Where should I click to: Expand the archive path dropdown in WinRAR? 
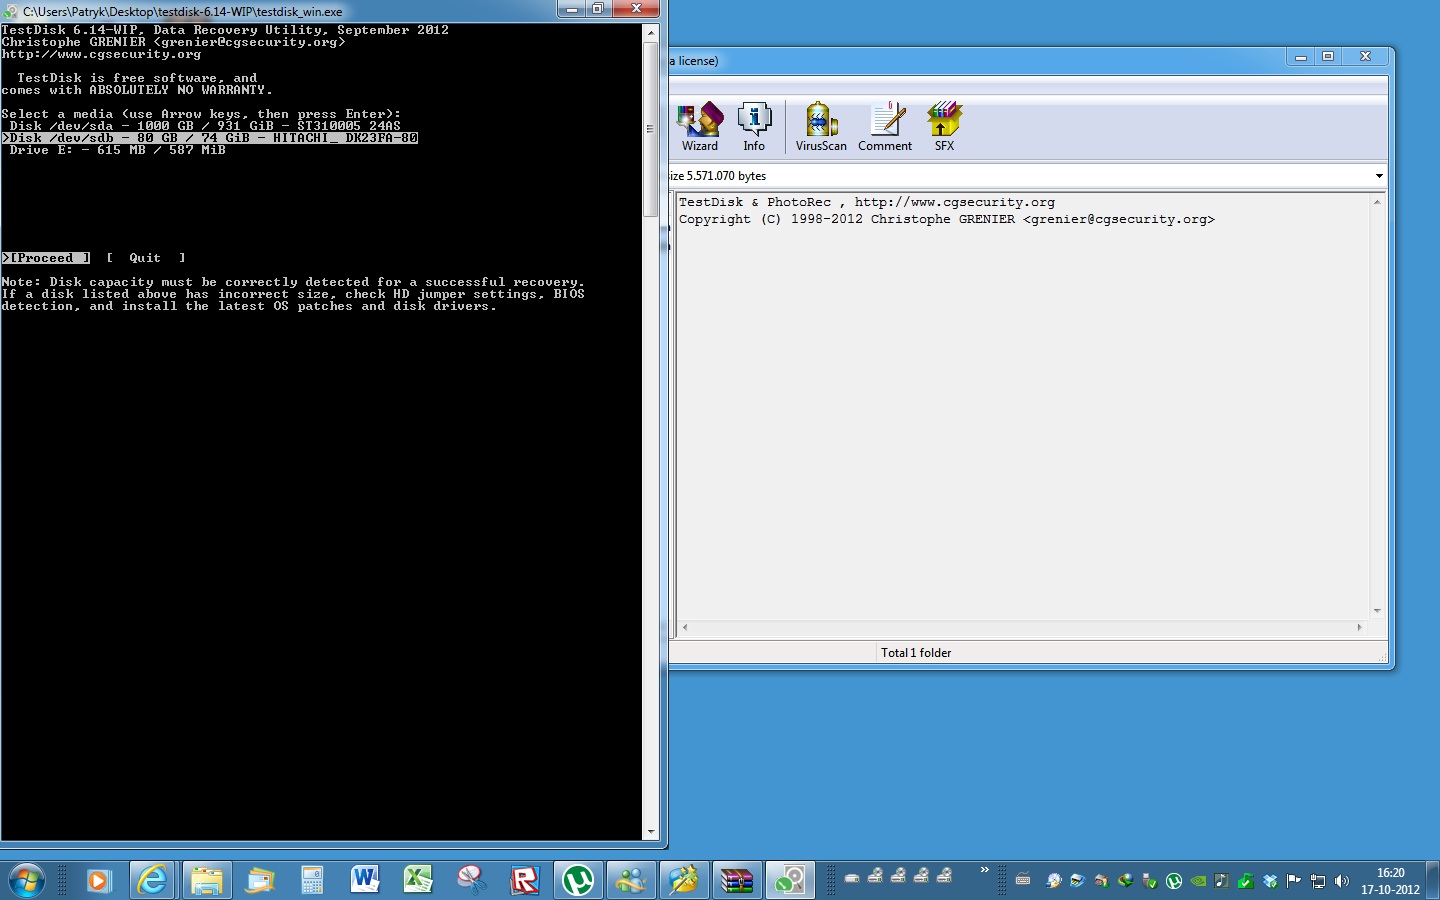[1379, 176]
